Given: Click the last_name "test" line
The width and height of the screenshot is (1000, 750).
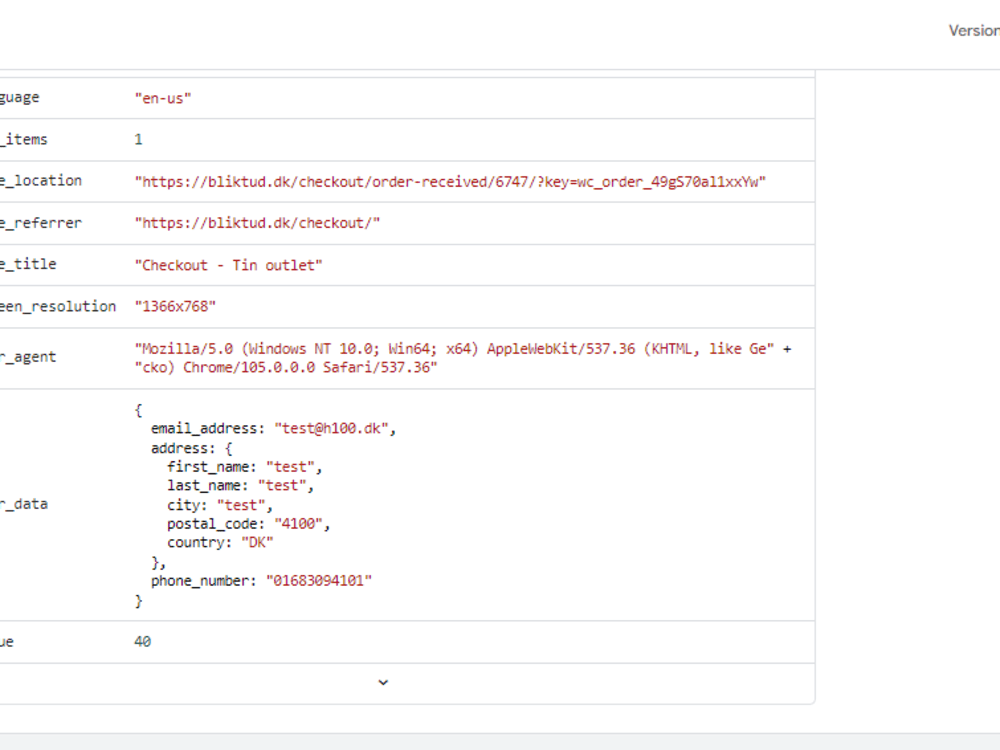Looking at the screenshot, I should pyautogui.click(x=241, y=485).
